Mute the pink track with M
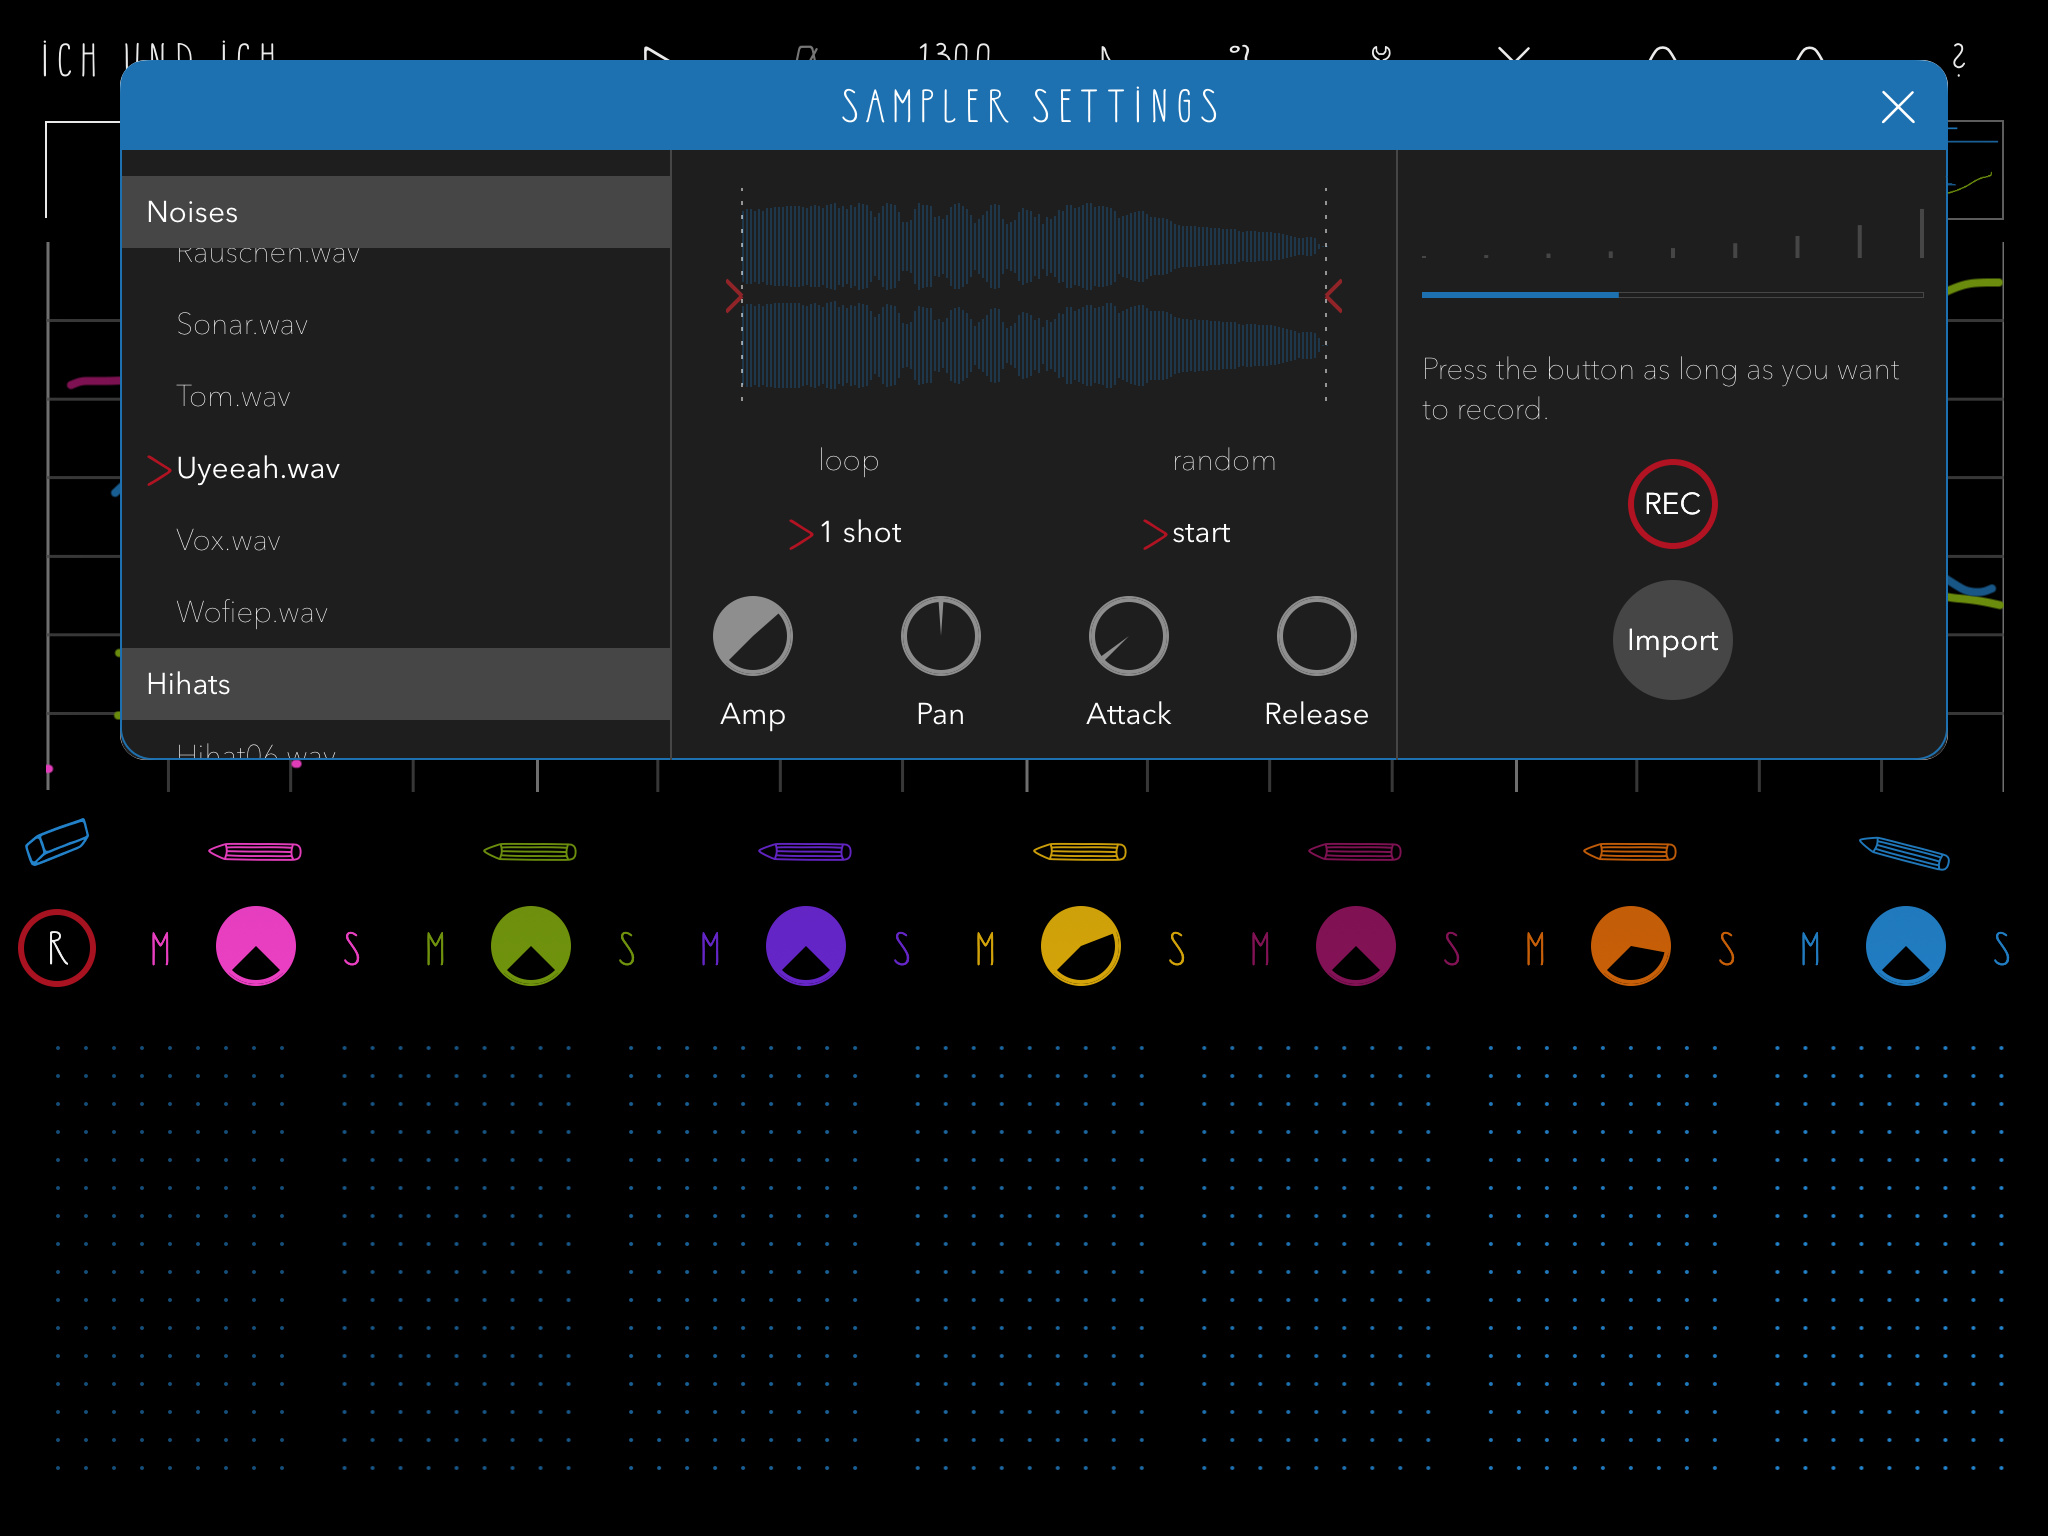2048x1536 pixels. tap(160, 948)
